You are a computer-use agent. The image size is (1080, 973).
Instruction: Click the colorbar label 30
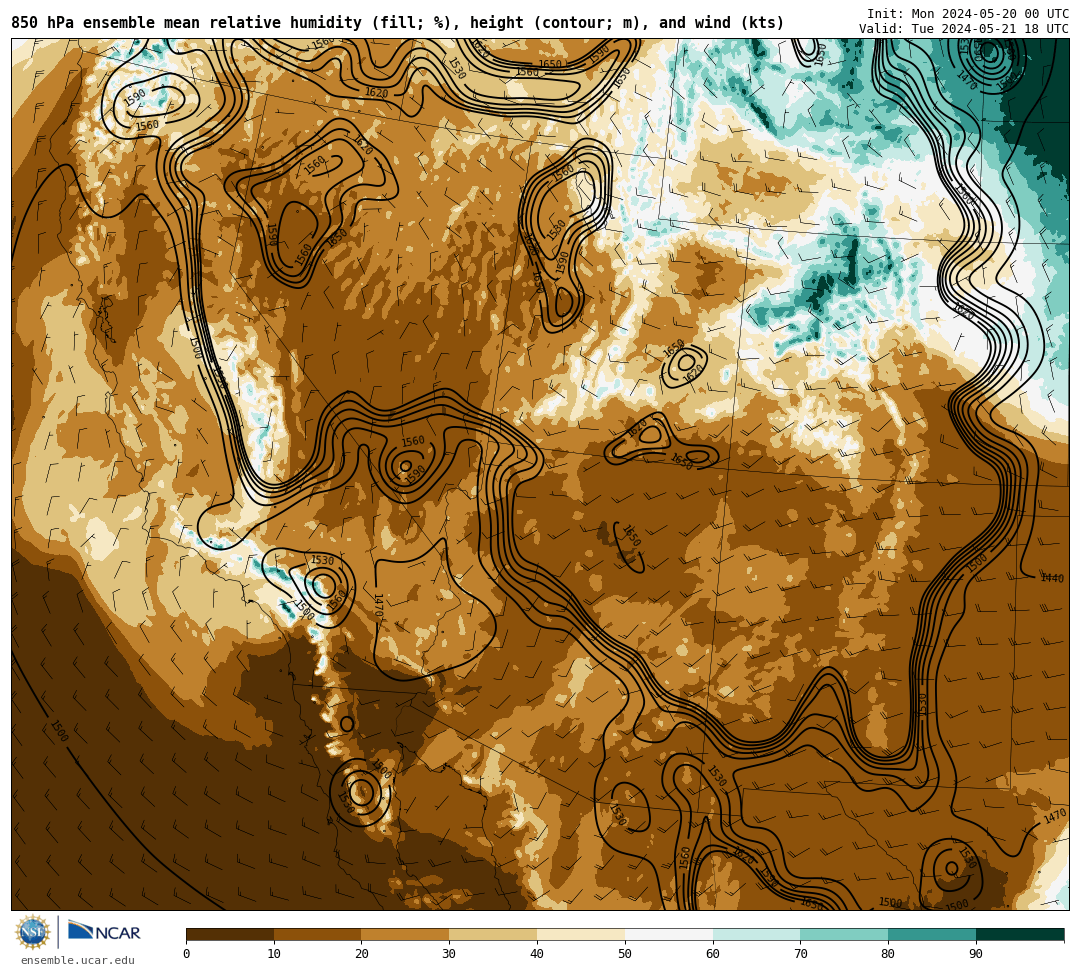[449, 954]
